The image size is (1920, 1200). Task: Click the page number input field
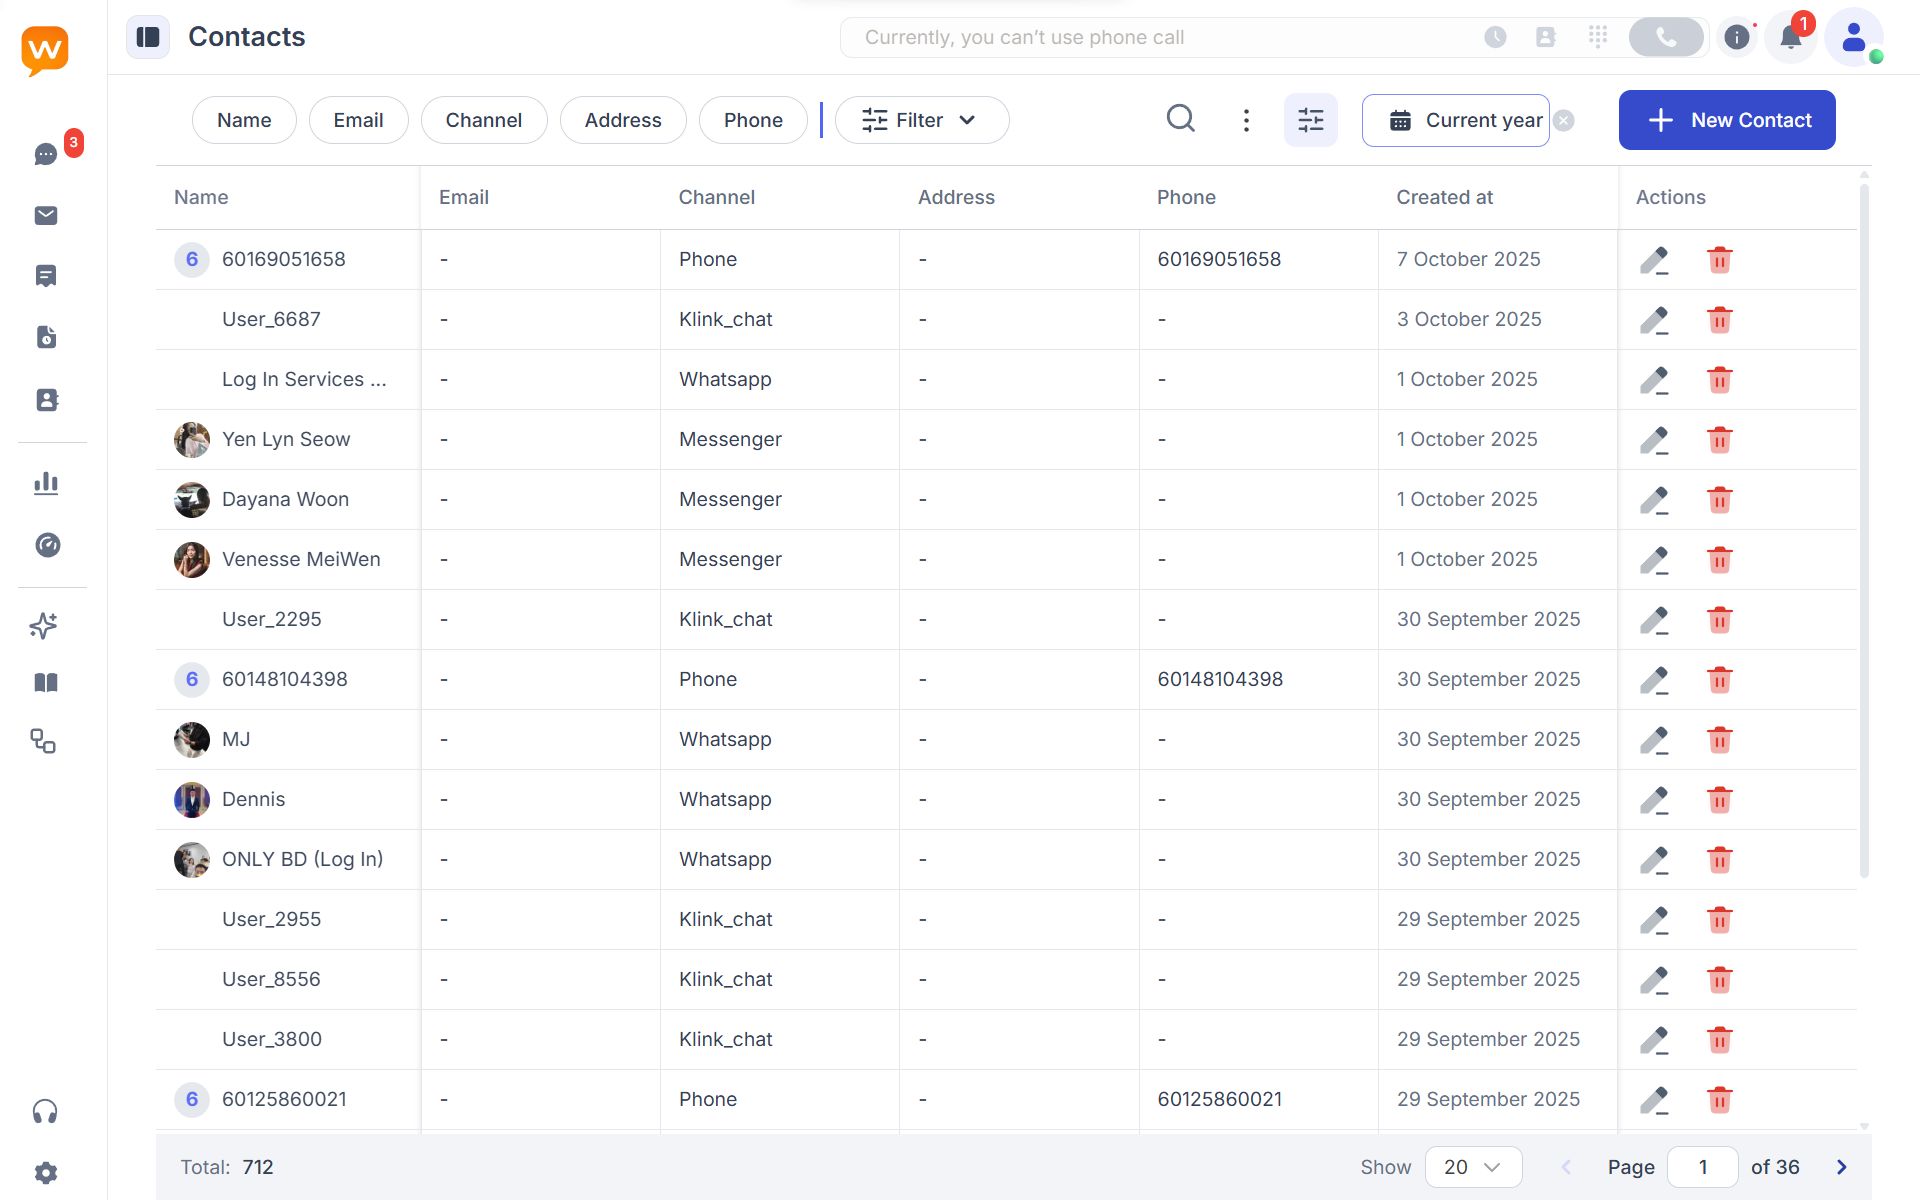(1703, 1167)
